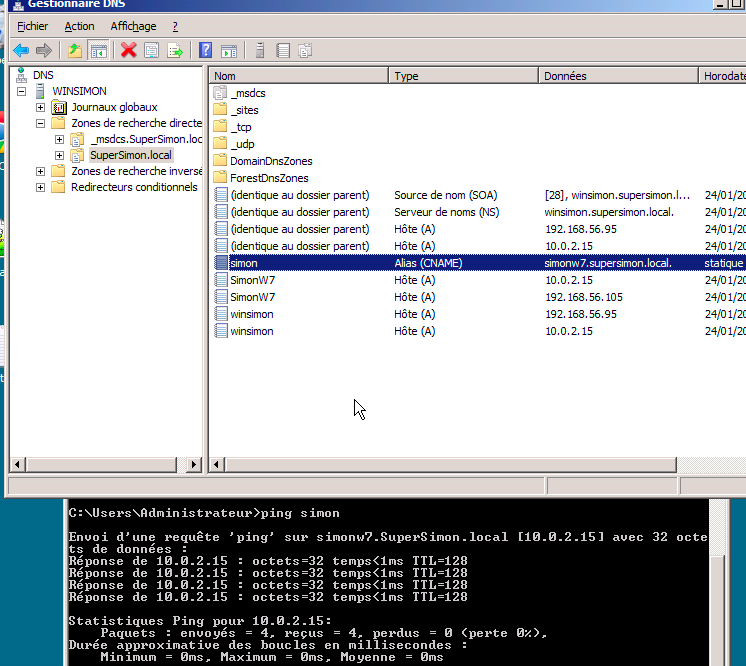746x666 pixels.
Task: Expand the SuperSimon.local zone node
Action: click(x=59, y=156)
